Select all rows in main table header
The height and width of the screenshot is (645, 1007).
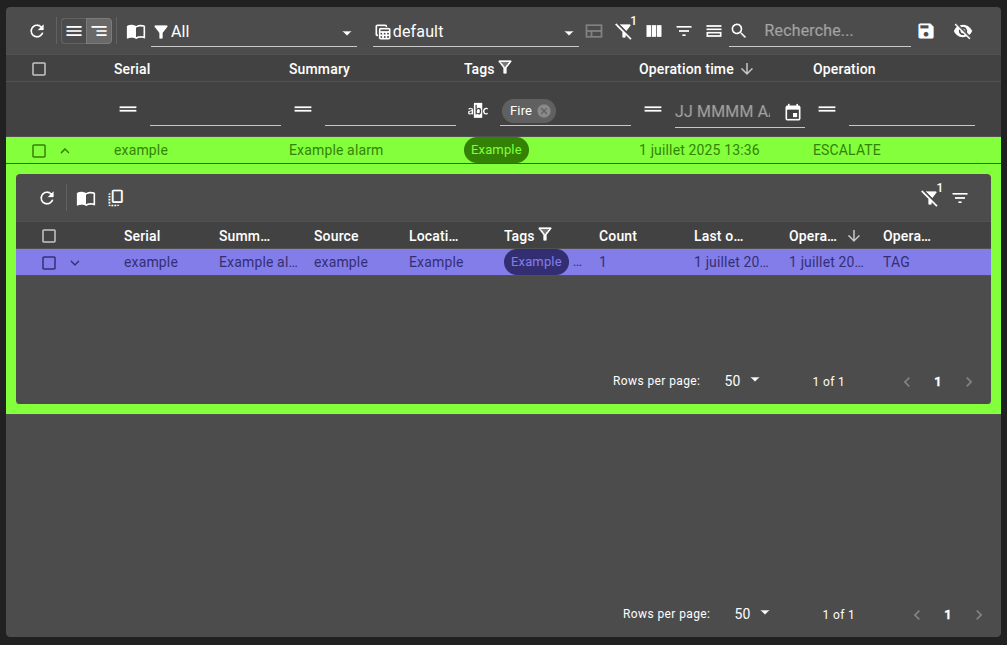tap(39, 69)
